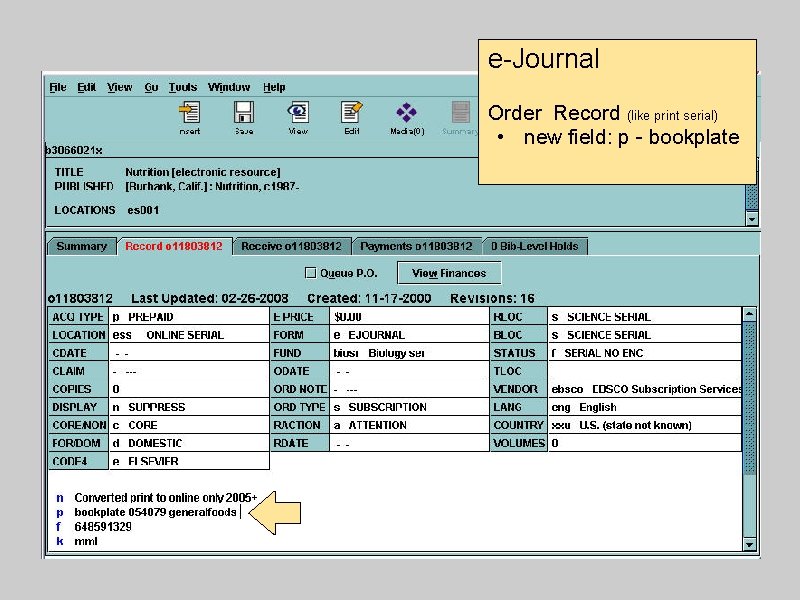Click the RLOC field SCIENCE SERIAL
The height and width of the screenshot is (600, 800).
tap(645, 317)
